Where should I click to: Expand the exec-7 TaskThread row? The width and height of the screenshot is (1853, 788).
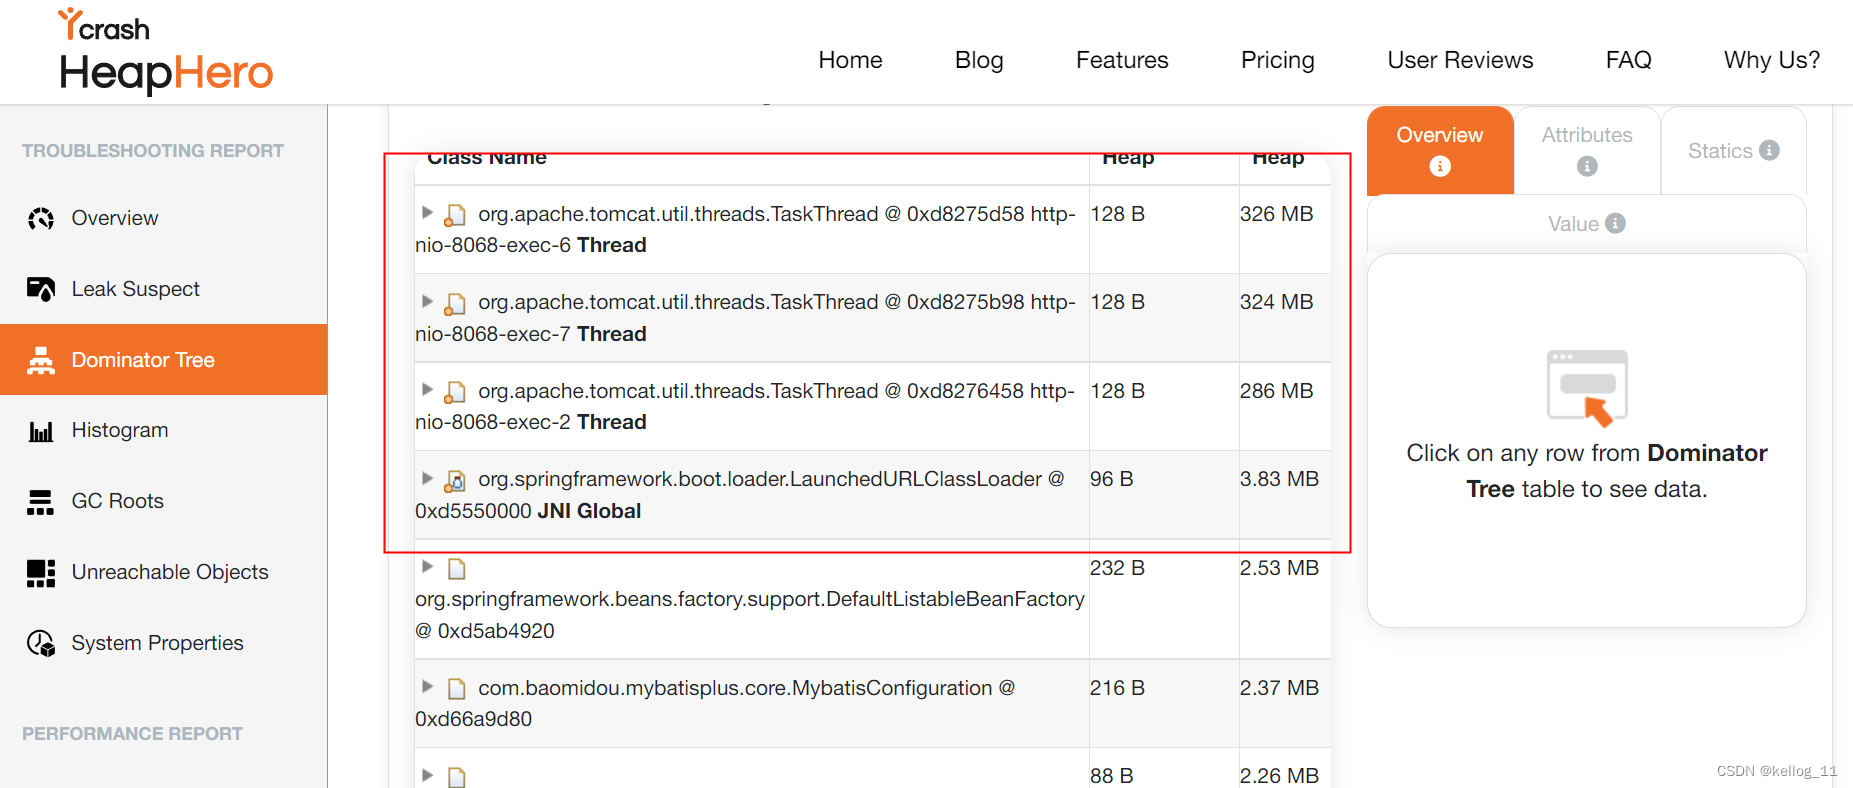427,301
